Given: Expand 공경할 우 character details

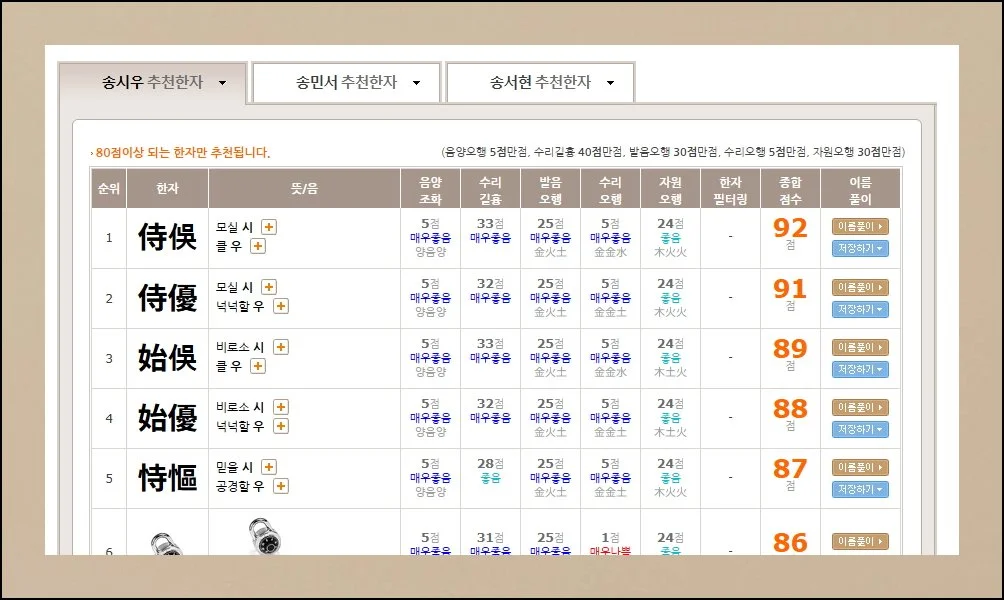Looking at the screenshot, I should (x=281, y=486).
